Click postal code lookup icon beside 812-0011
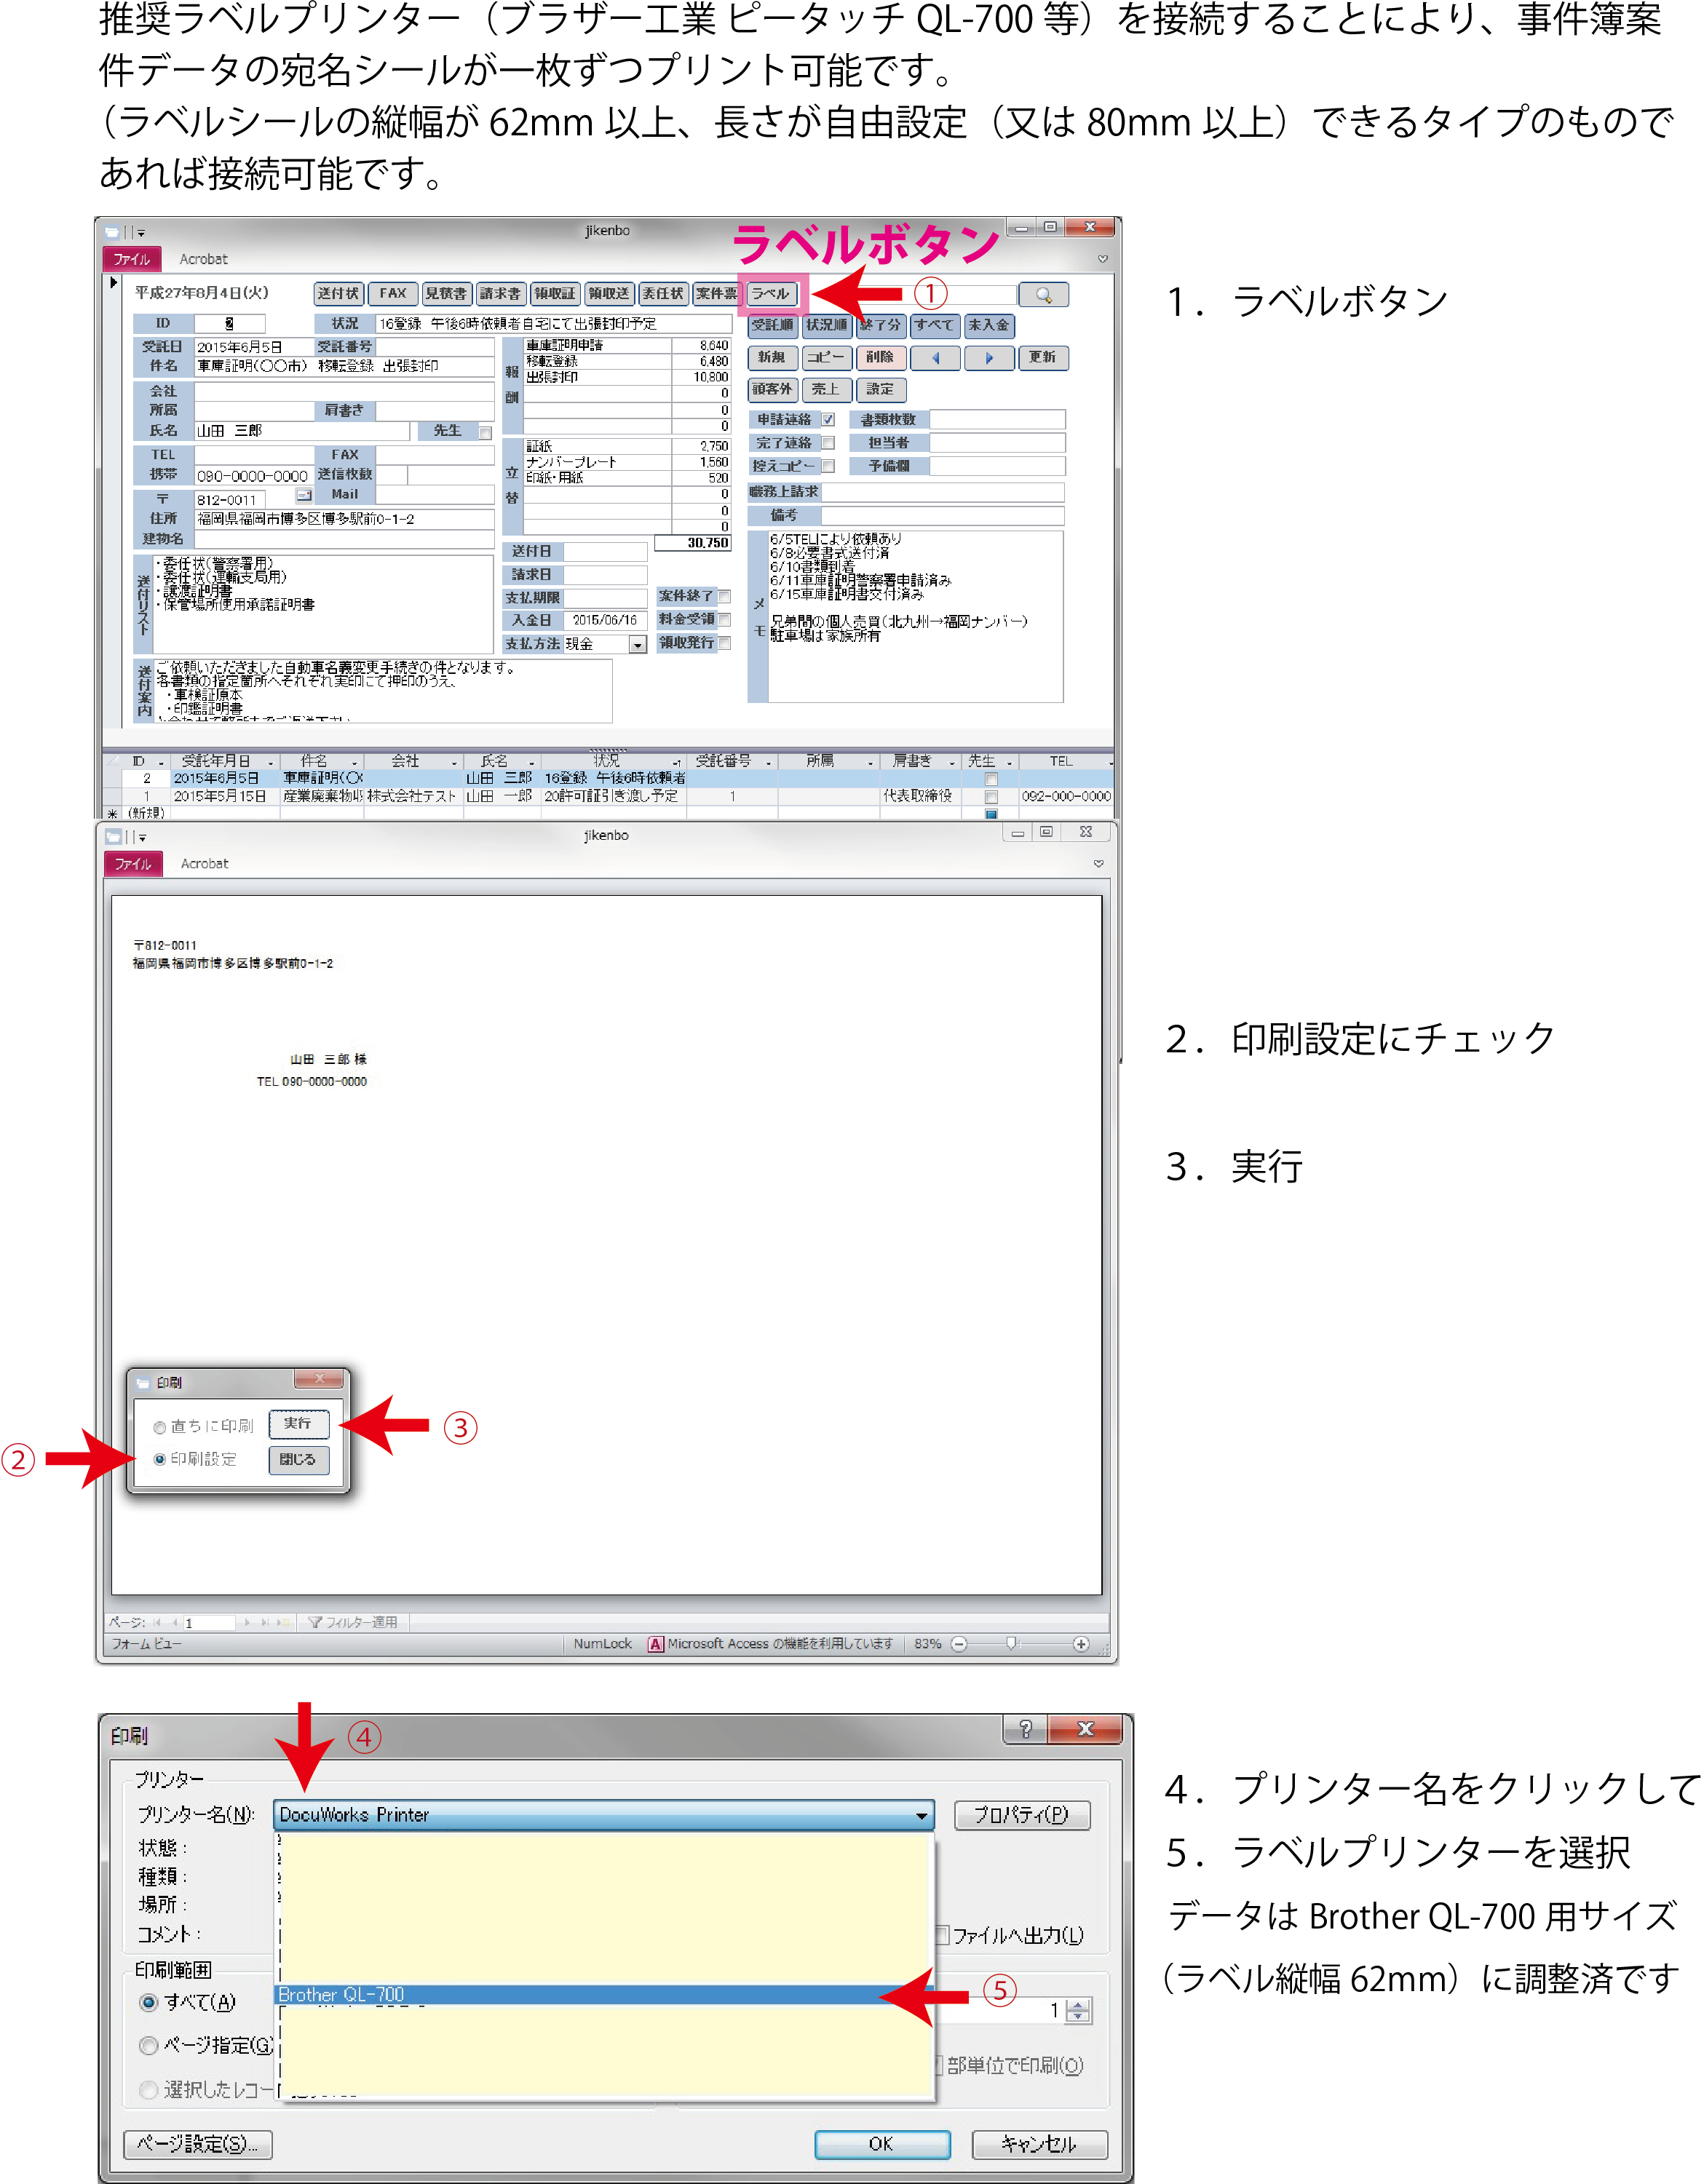 tap(304, 496)
